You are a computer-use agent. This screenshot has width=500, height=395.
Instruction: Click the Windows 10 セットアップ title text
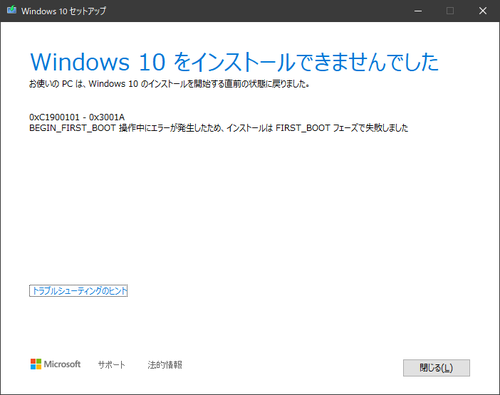coord(63,11)
